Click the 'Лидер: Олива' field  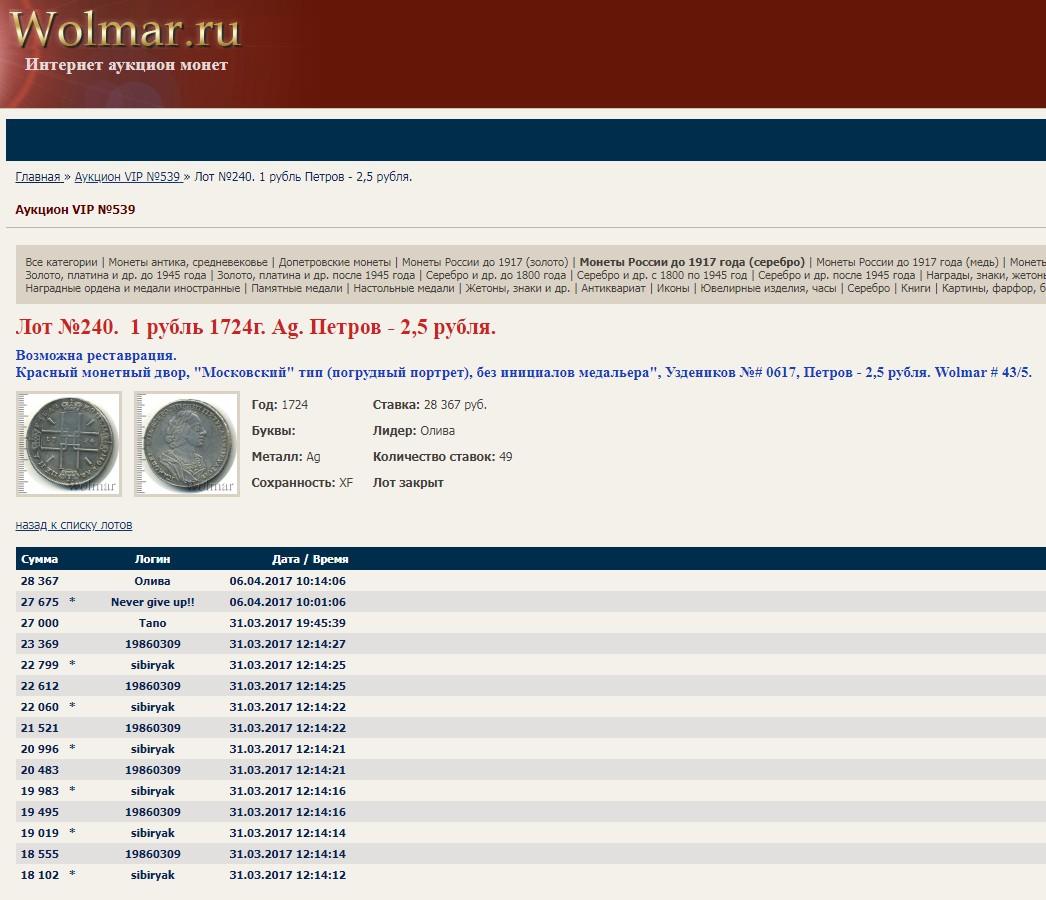tap(414, 431)
